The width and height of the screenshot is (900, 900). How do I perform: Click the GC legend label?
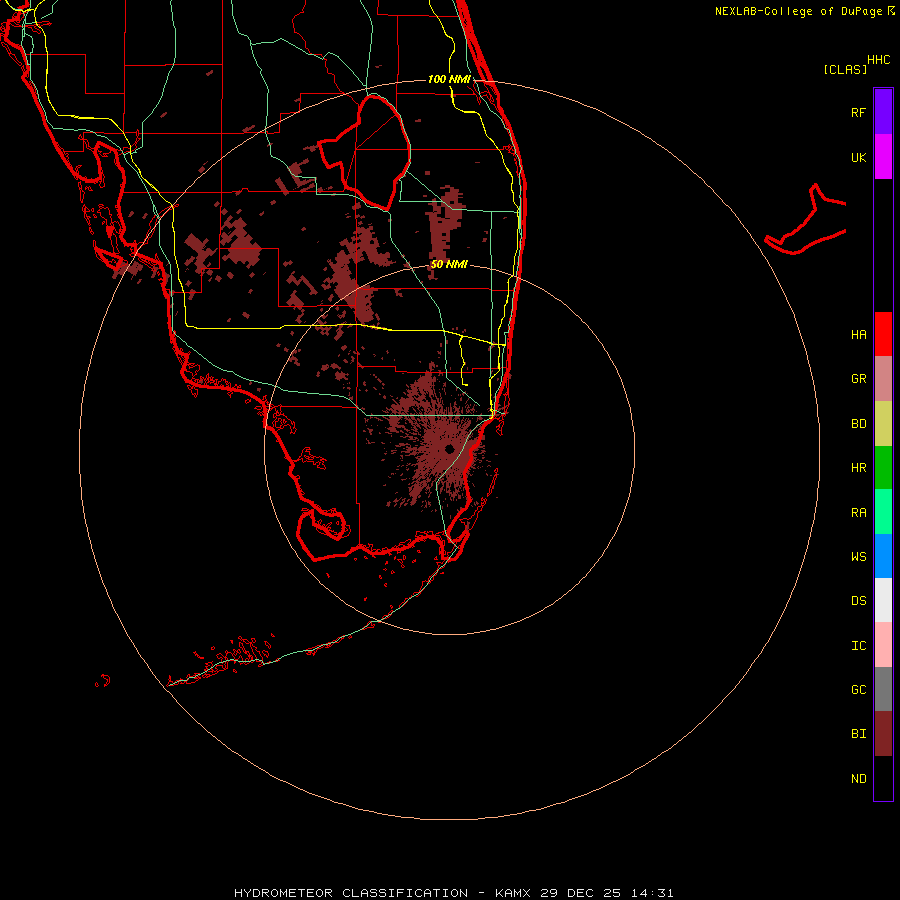(858, 690)
